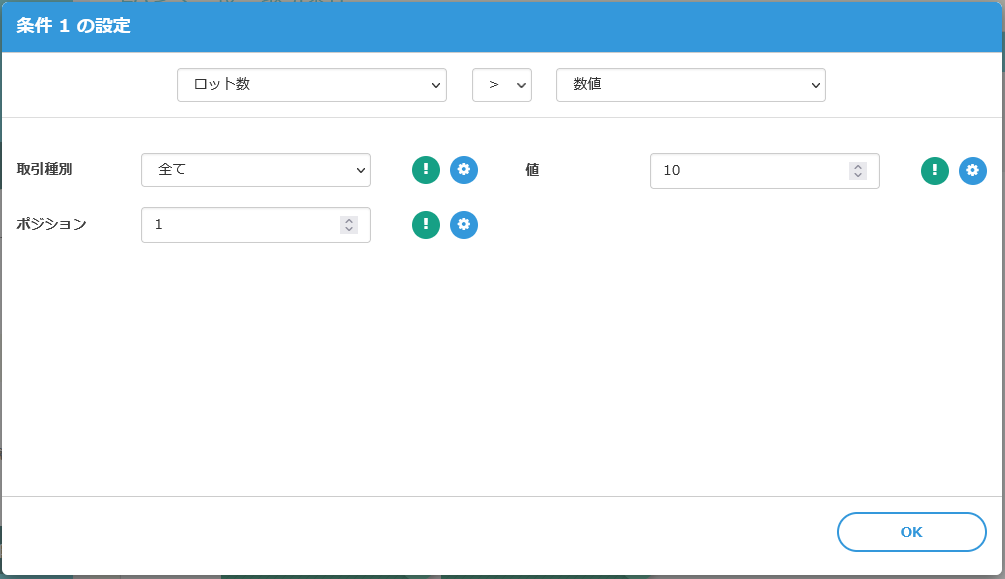Expand the 数値 type dropdown
The image size is (1005, 579).
pyautogui.click(x=690, y=85)
